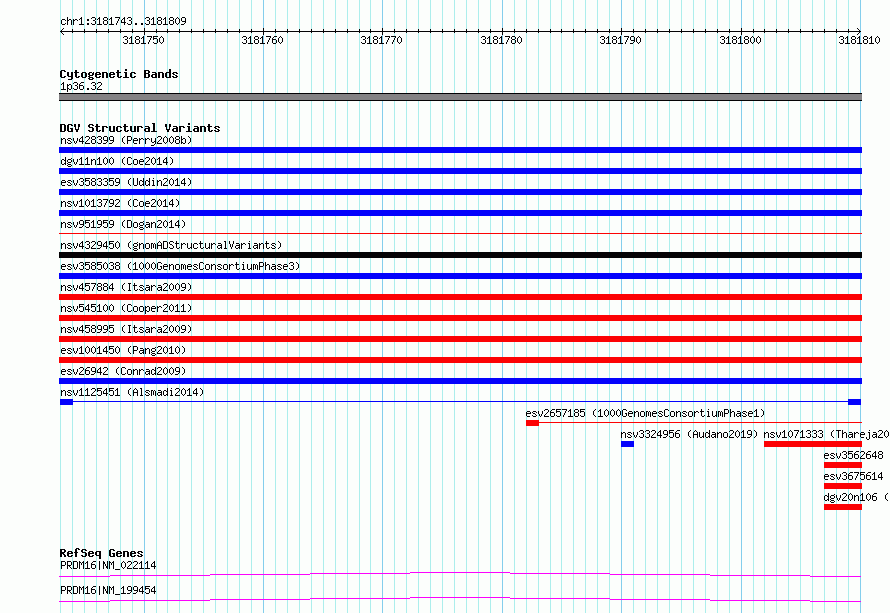Open PRDM16|NM_022114 transcript label

(x=108, y=565)
